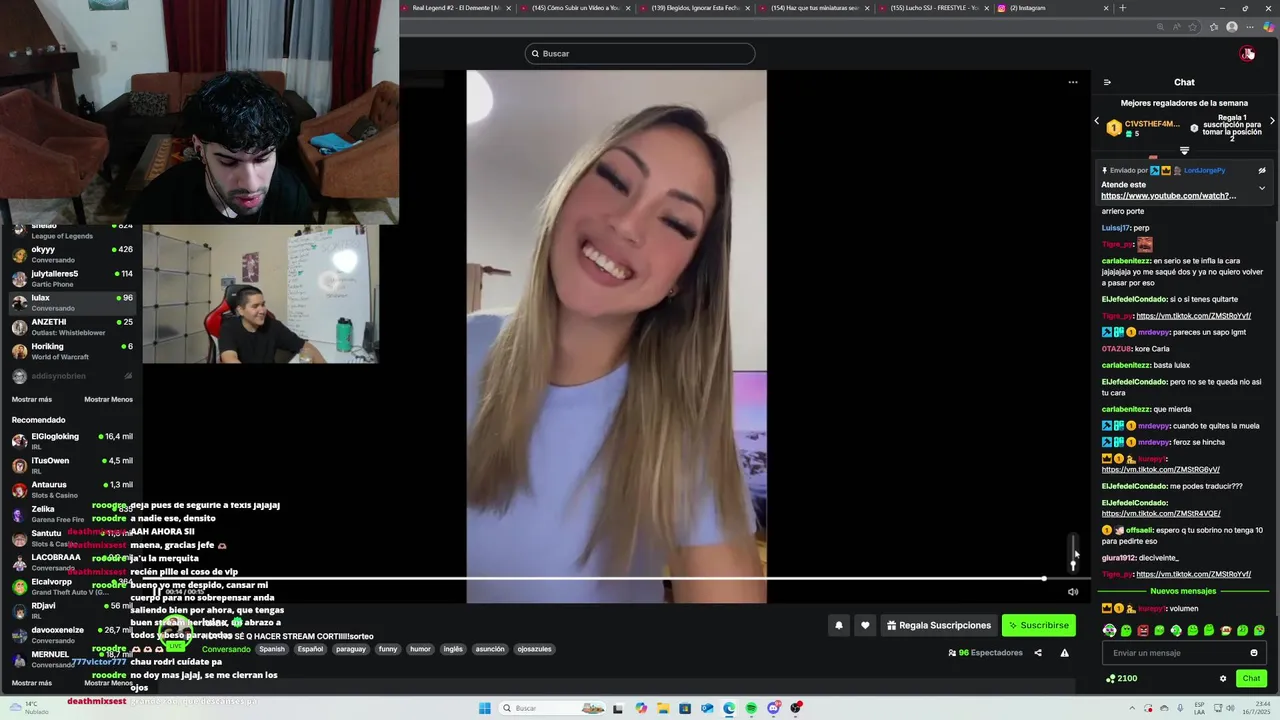The width and height of the screenshot is (1280, 720).
Task: Jump to Nuevos mensajes in chat
Action: 1184,591
